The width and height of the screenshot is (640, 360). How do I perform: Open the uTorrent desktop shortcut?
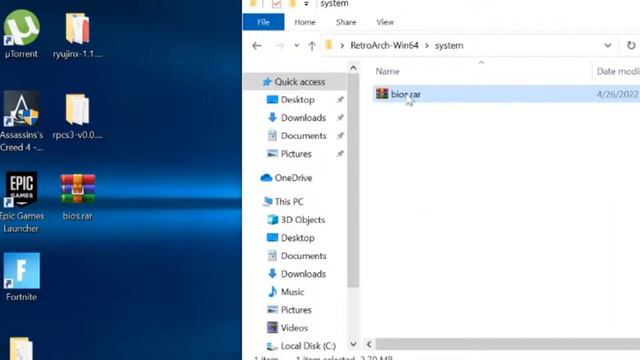21,34
